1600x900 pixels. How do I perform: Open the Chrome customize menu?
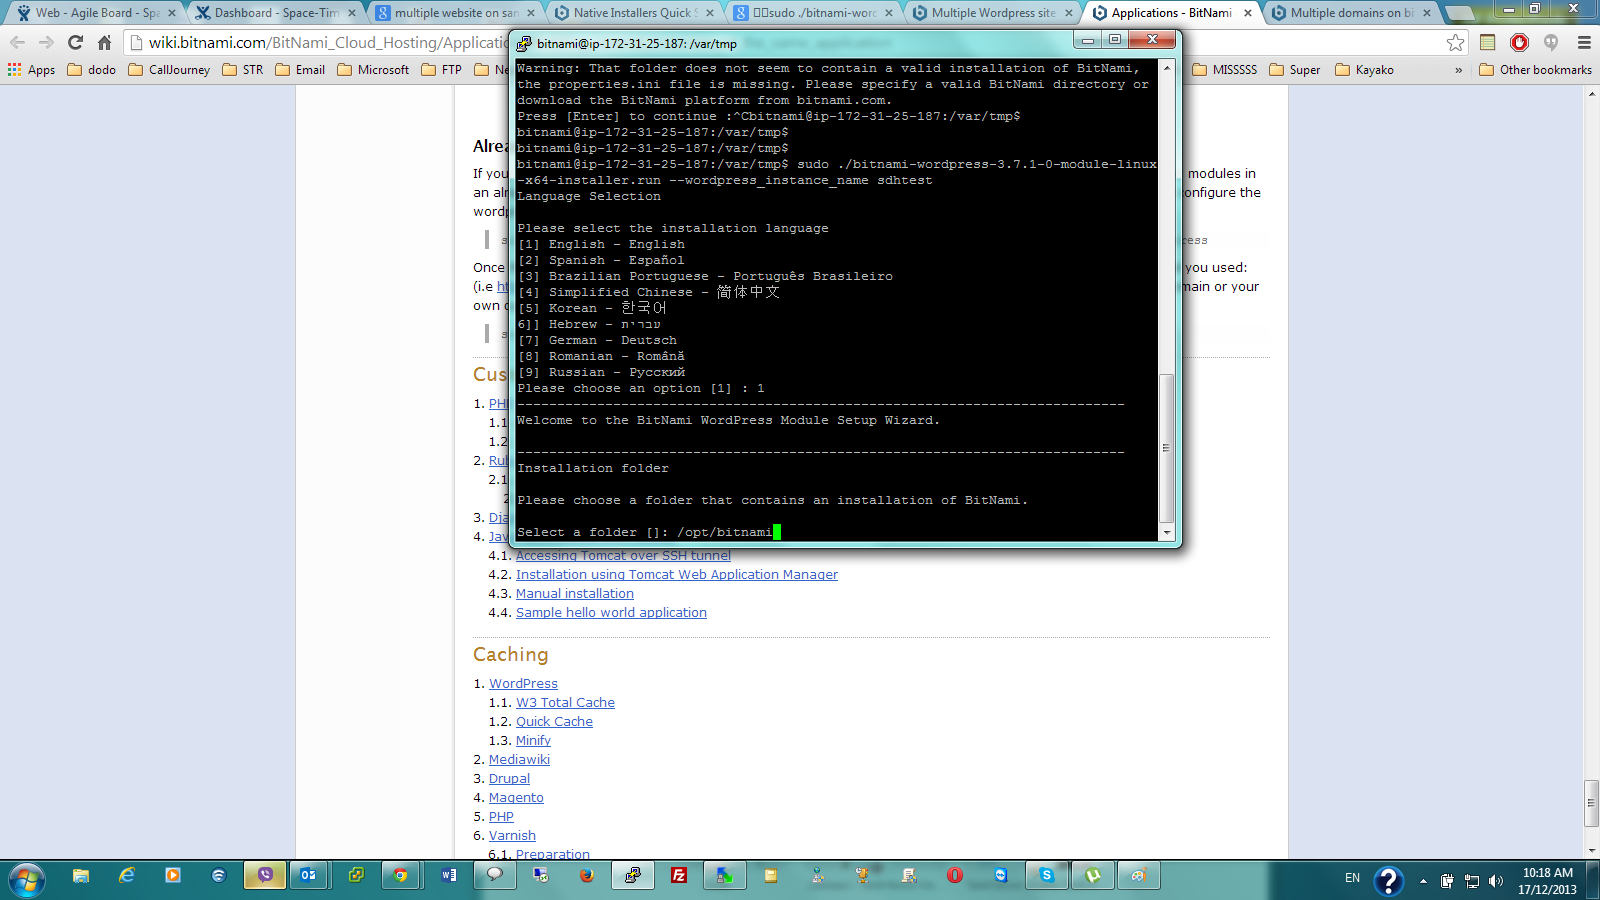pos(1584,42)
